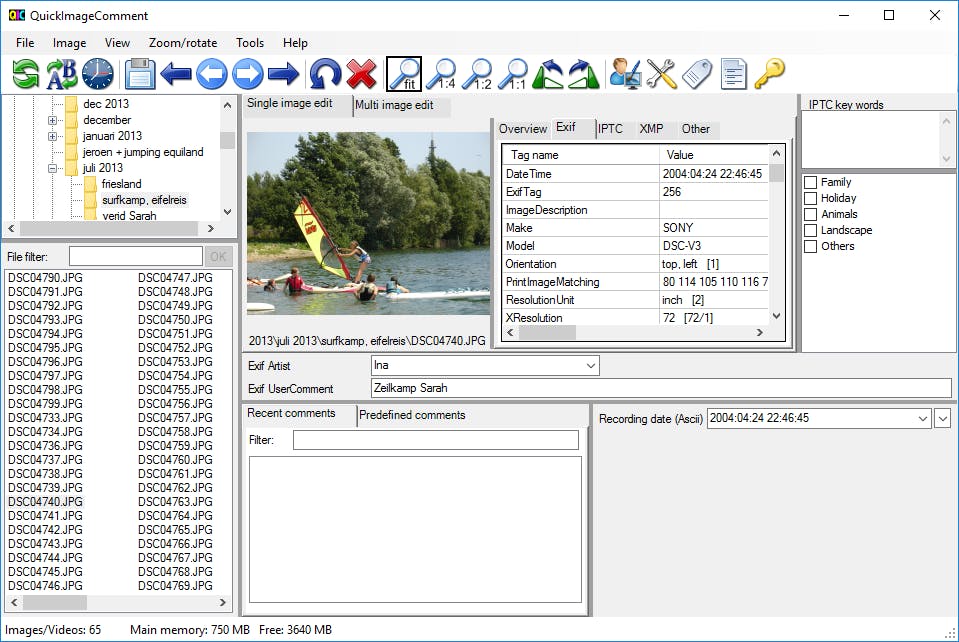The width and height of the screenshot is (959, 642).
Task: Open the Zoom/rotate menu
Action: (x=182, y=43)
